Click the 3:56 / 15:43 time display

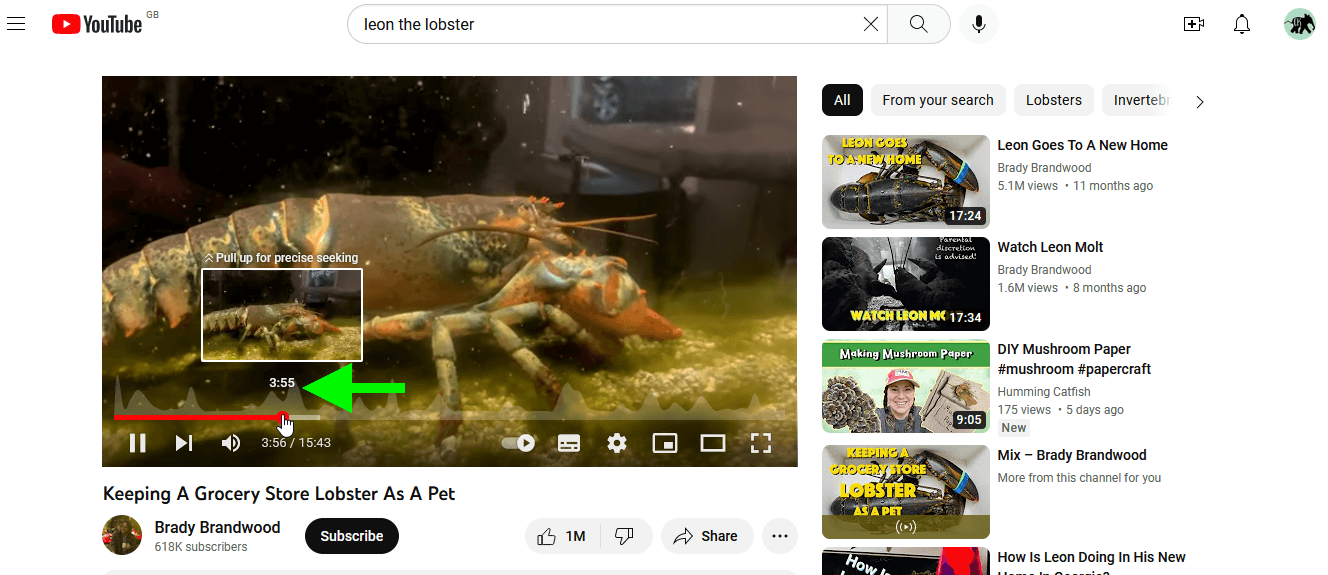(296, 442)
